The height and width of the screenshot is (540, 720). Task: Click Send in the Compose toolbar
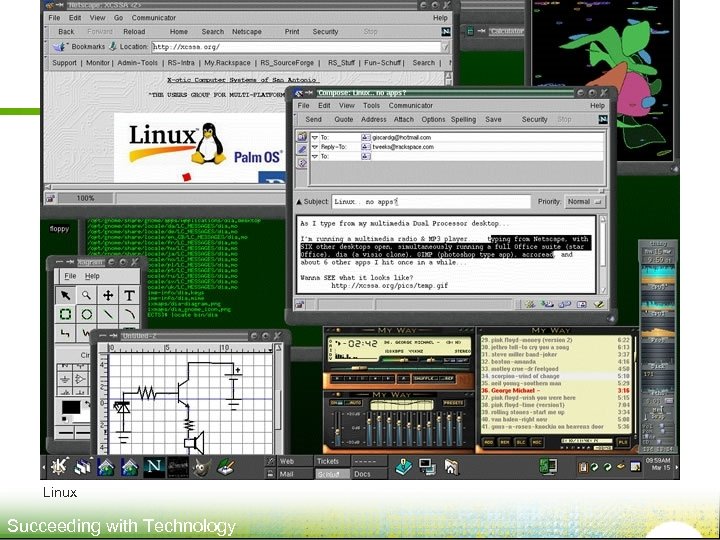(x=313, y=119)
